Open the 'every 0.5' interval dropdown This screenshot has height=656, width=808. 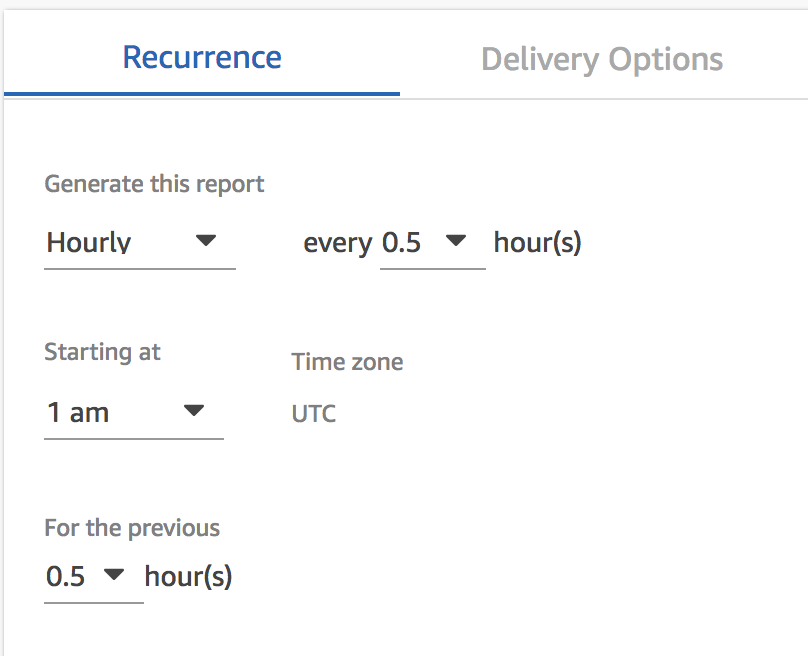433,242
